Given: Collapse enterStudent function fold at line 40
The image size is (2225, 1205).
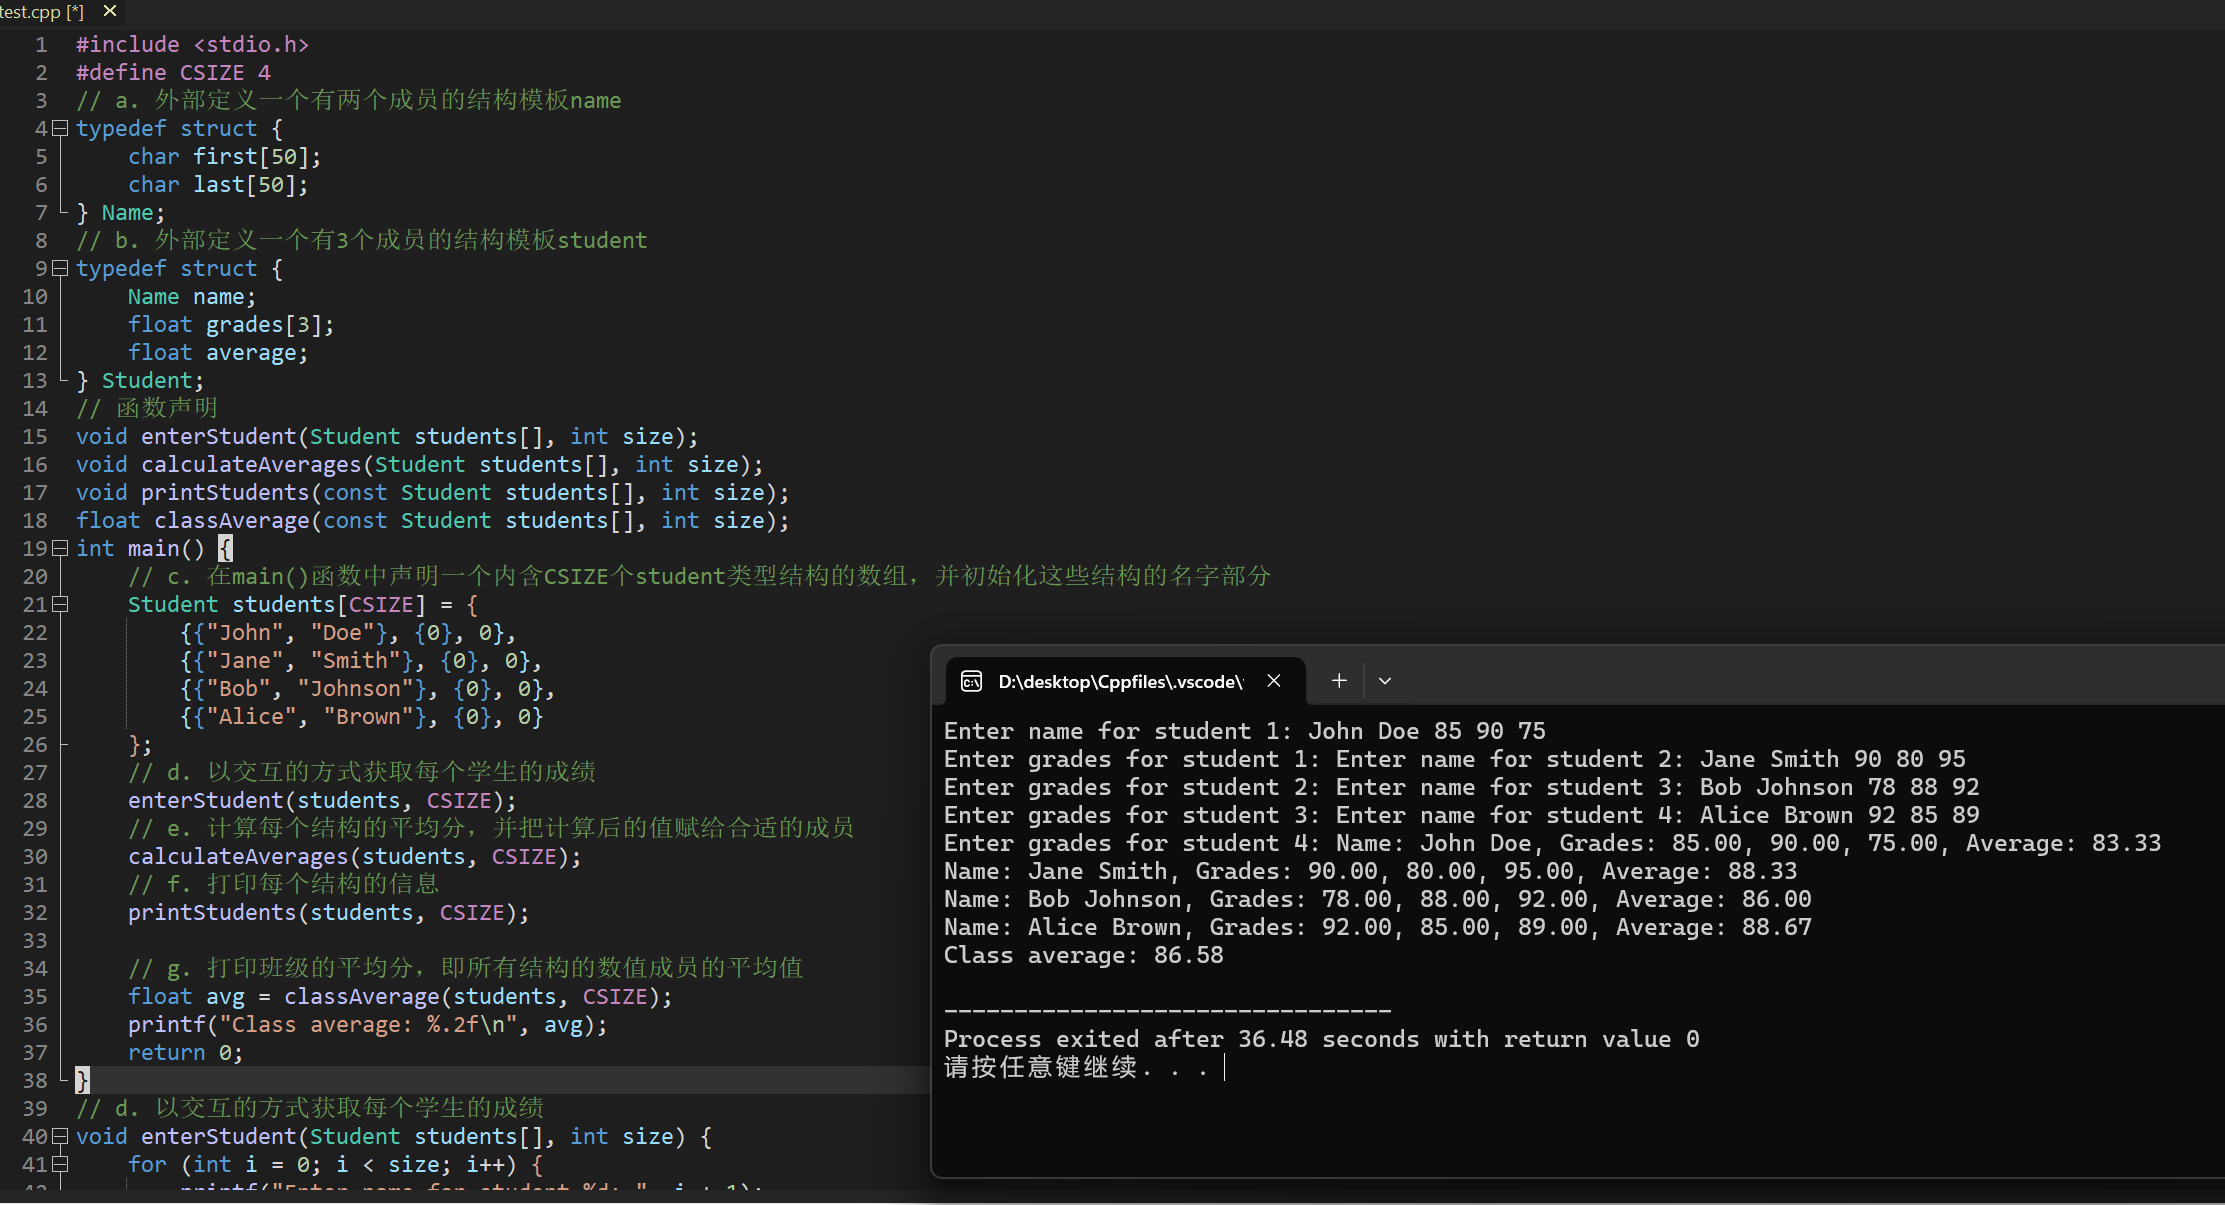Looking at the screenshot, I should tap(60, 1136).
